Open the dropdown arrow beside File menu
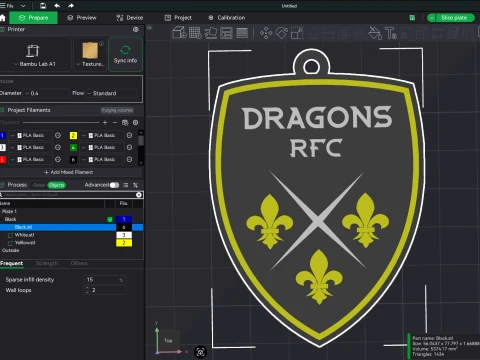This screenshot has height=360, width=480. click(23, 6)
